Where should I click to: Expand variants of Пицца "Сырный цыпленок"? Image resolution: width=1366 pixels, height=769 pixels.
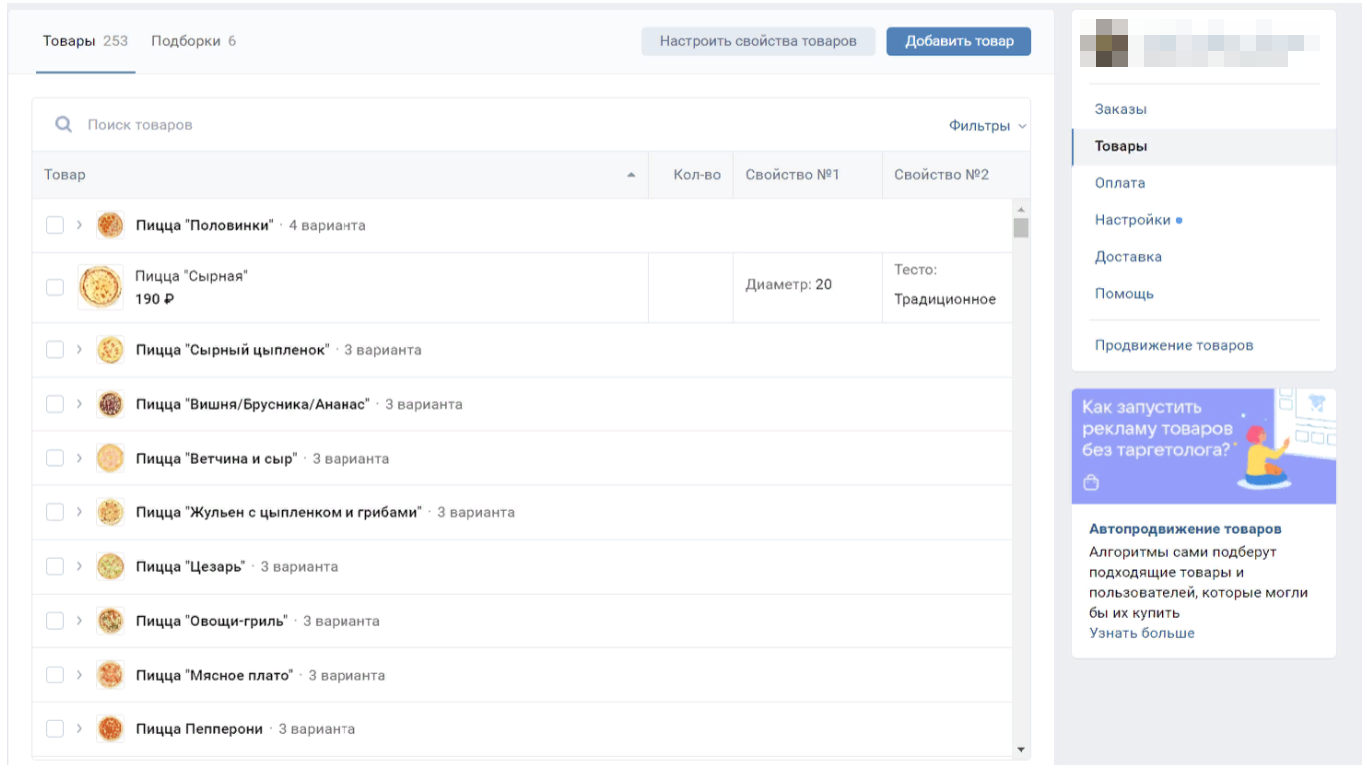coord(79,350)
